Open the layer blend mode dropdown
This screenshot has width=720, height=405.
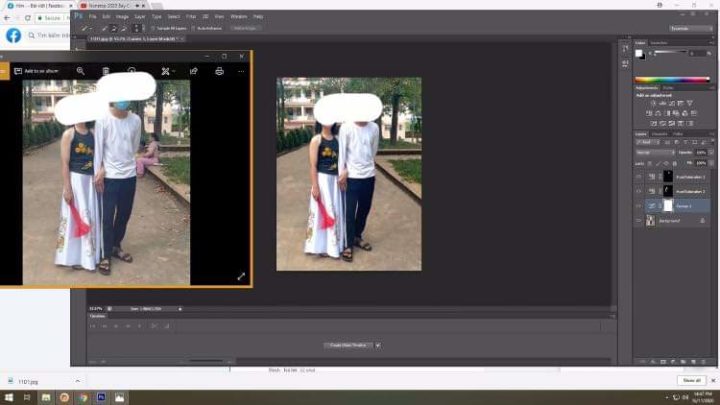click(655, 152)
